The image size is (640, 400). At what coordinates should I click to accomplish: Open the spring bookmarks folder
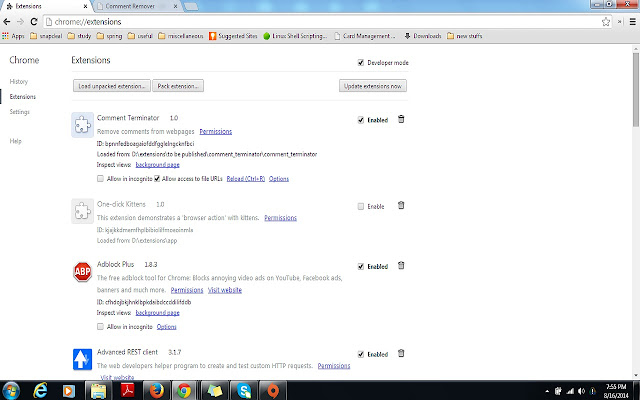tap(109, 36)
